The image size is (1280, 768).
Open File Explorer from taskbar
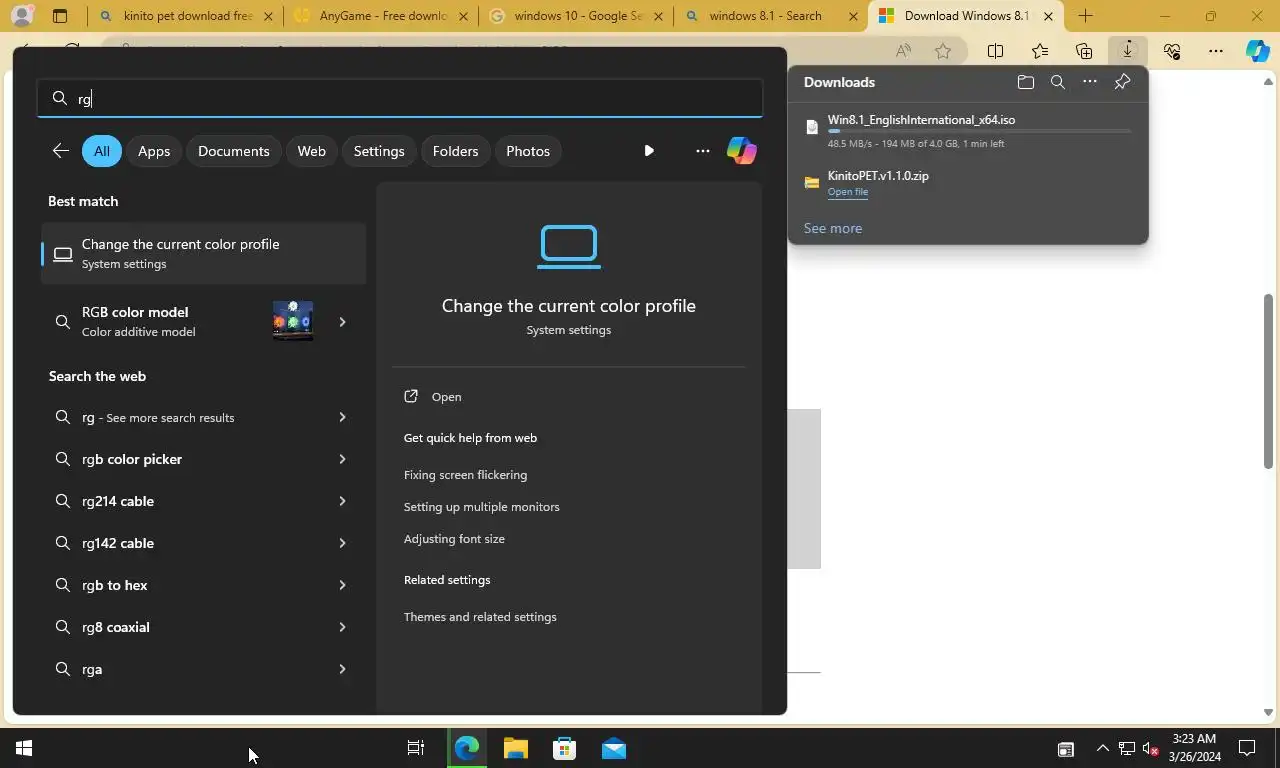pyautogui.click(x=515, y=749)
